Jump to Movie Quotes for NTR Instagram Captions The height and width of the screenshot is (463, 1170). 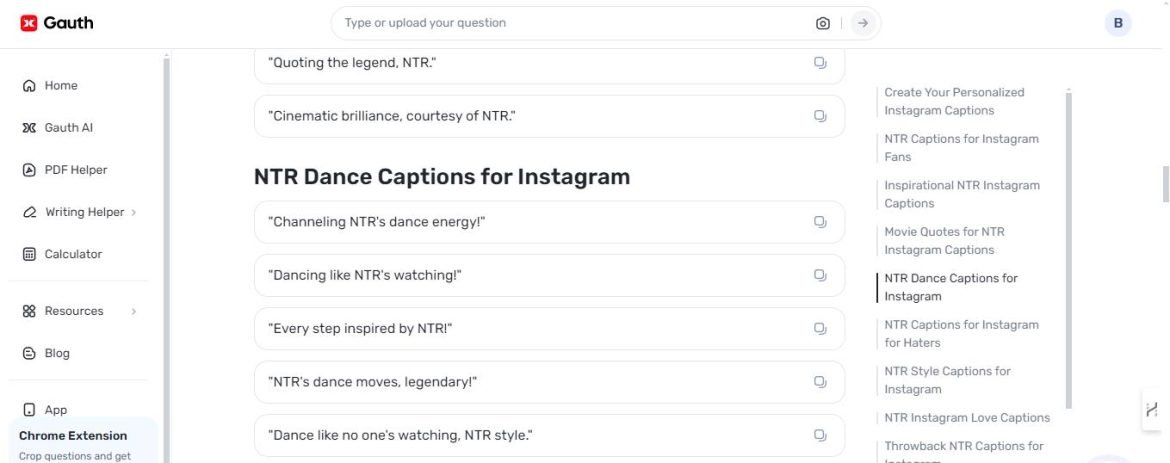[944, 240]
